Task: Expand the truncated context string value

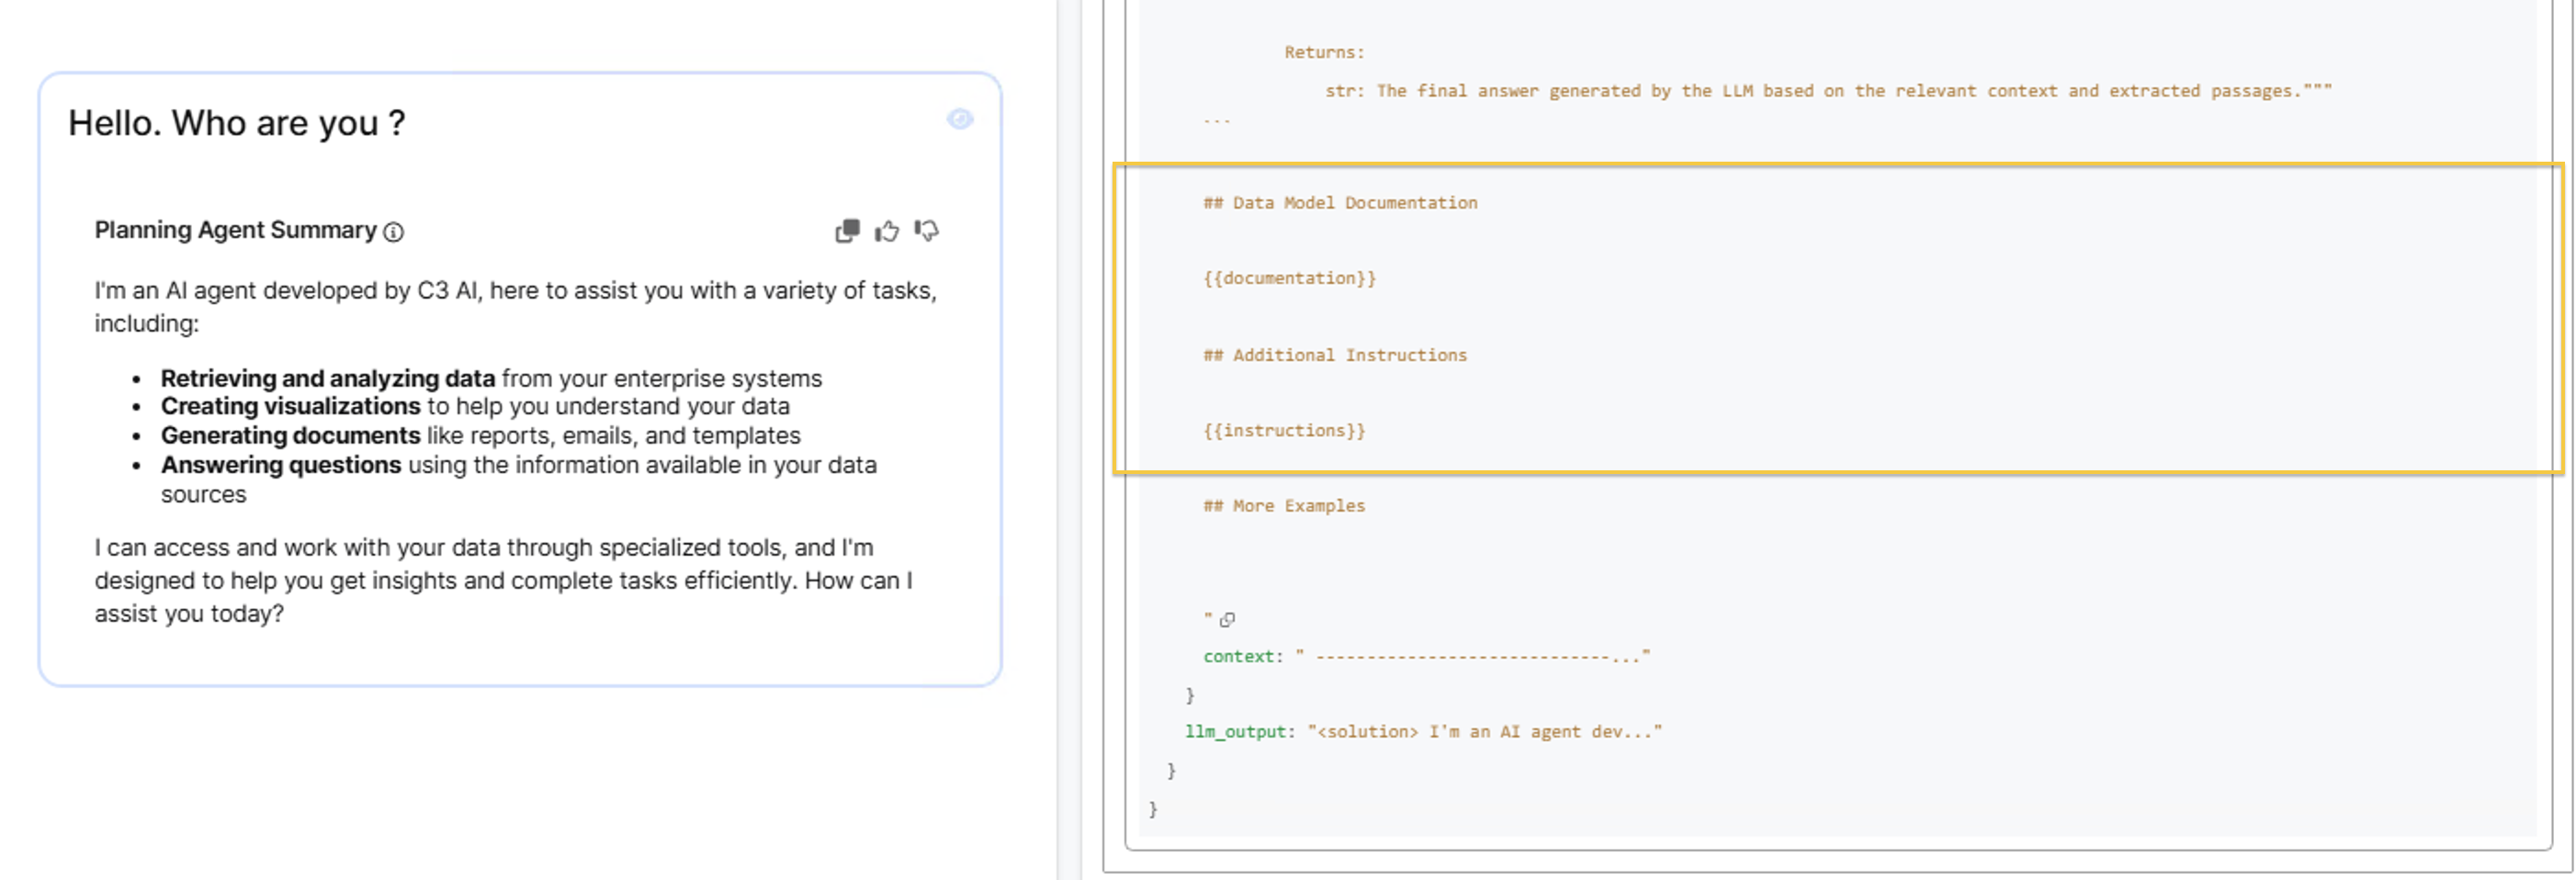Action: pyautogui.click(x=1473, y=656)
